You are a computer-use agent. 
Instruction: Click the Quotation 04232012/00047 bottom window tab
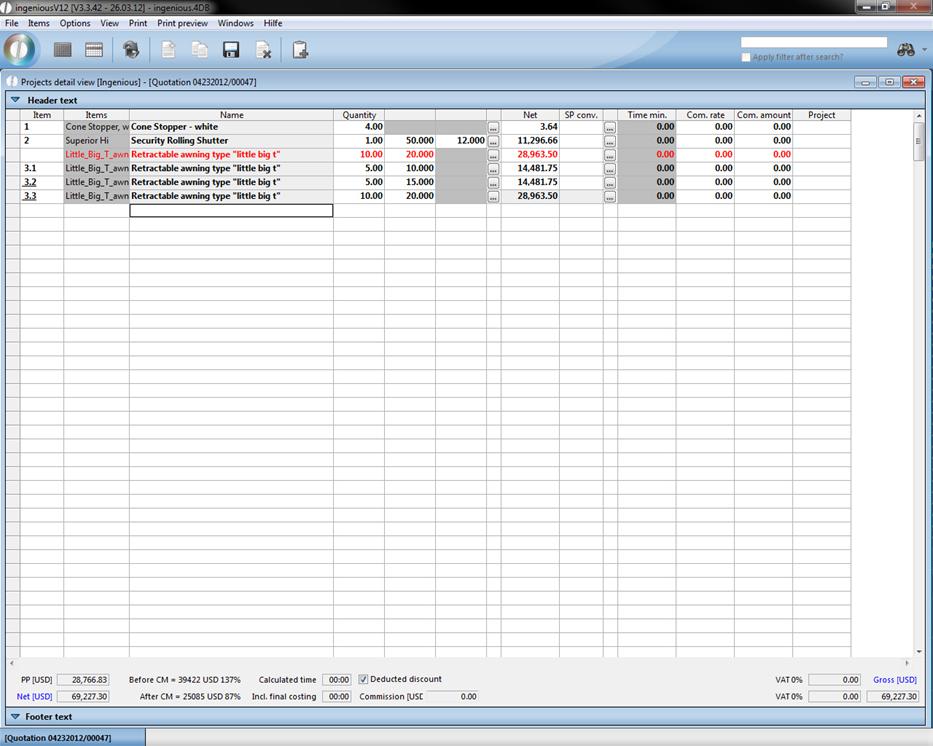tap(58, 738)
